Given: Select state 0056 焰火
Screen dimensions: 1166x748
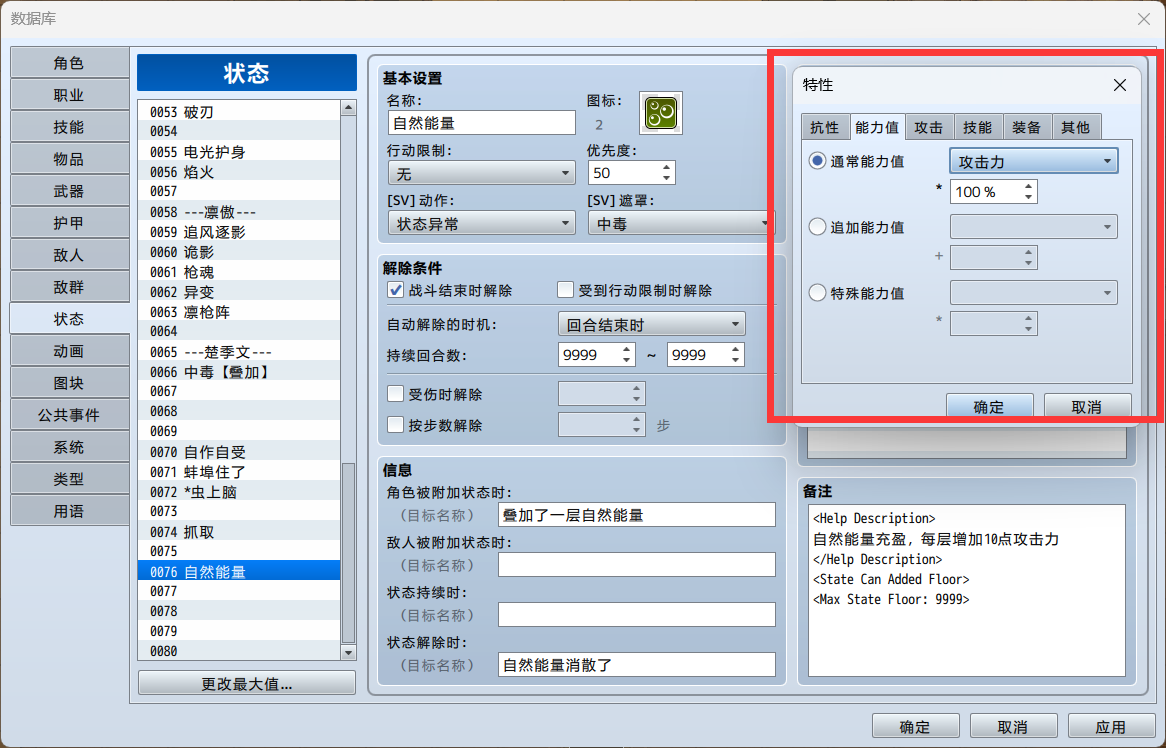Looking at the screenshot, I should pyautogui.click(x=239, y=172).
